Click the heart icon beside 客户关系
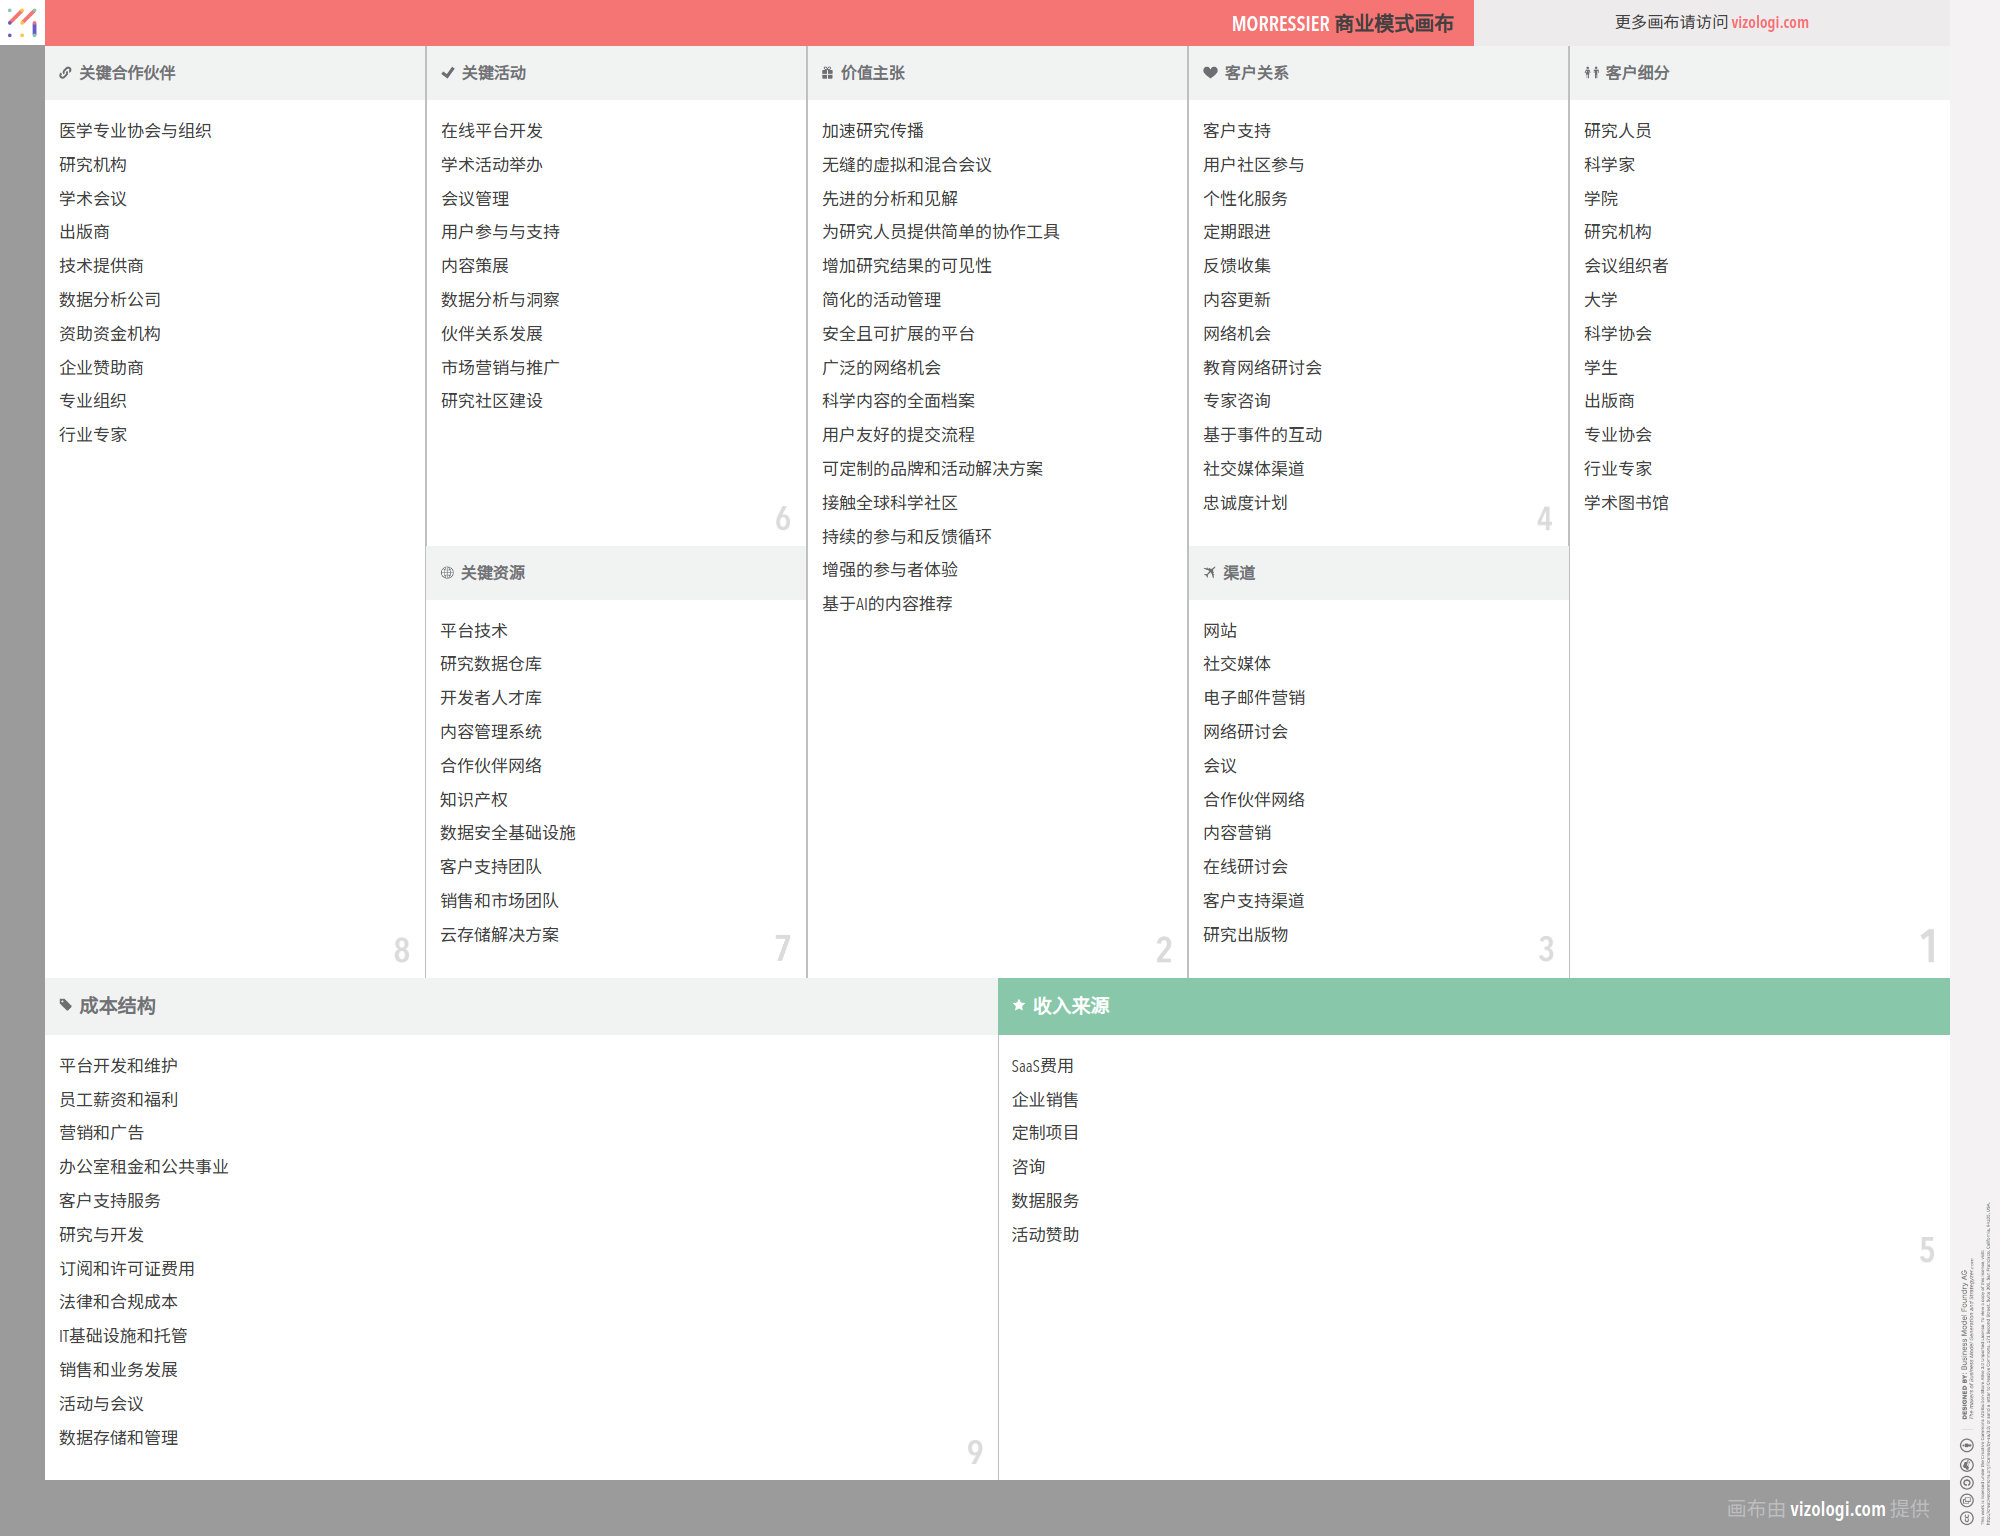This screenshot has width=2000, height=1536. (1210, 73)
